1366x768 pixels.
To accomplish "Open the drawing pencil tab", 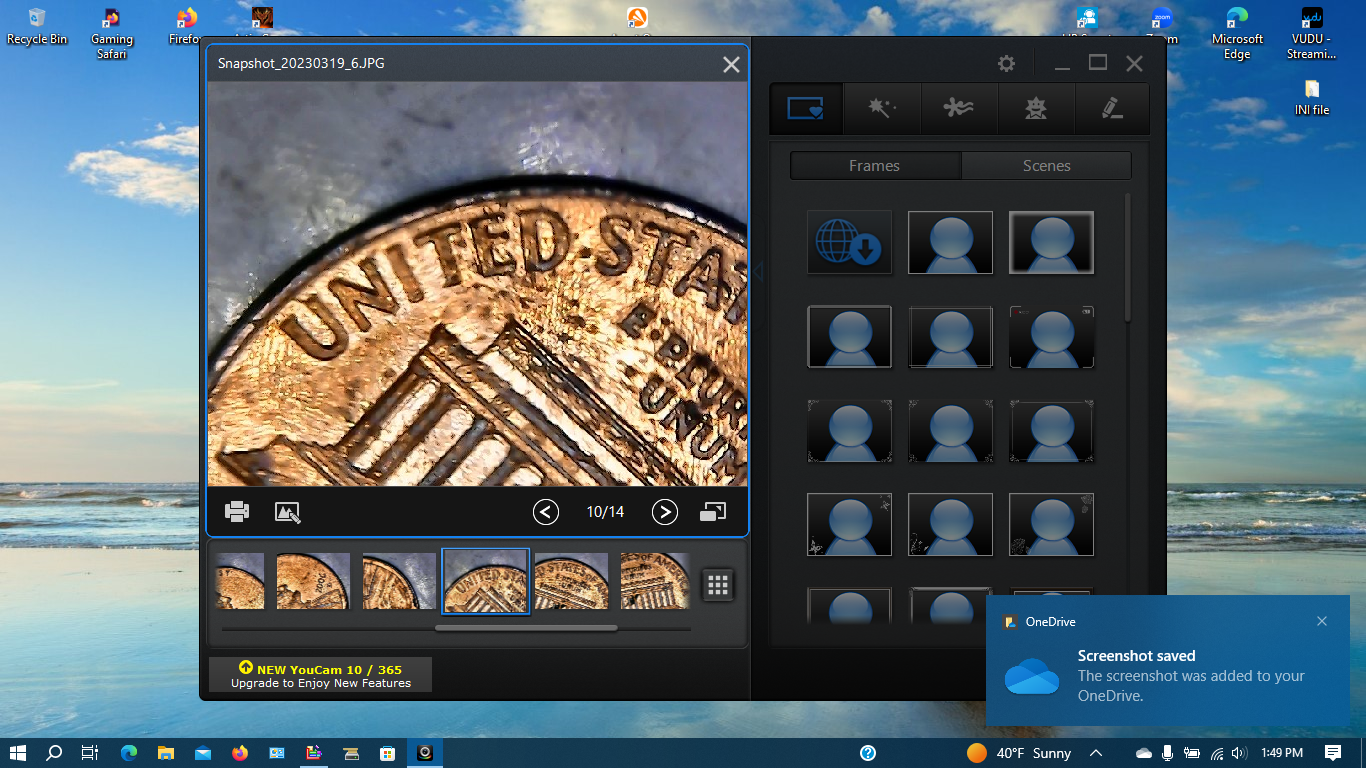I will 1112,108.
